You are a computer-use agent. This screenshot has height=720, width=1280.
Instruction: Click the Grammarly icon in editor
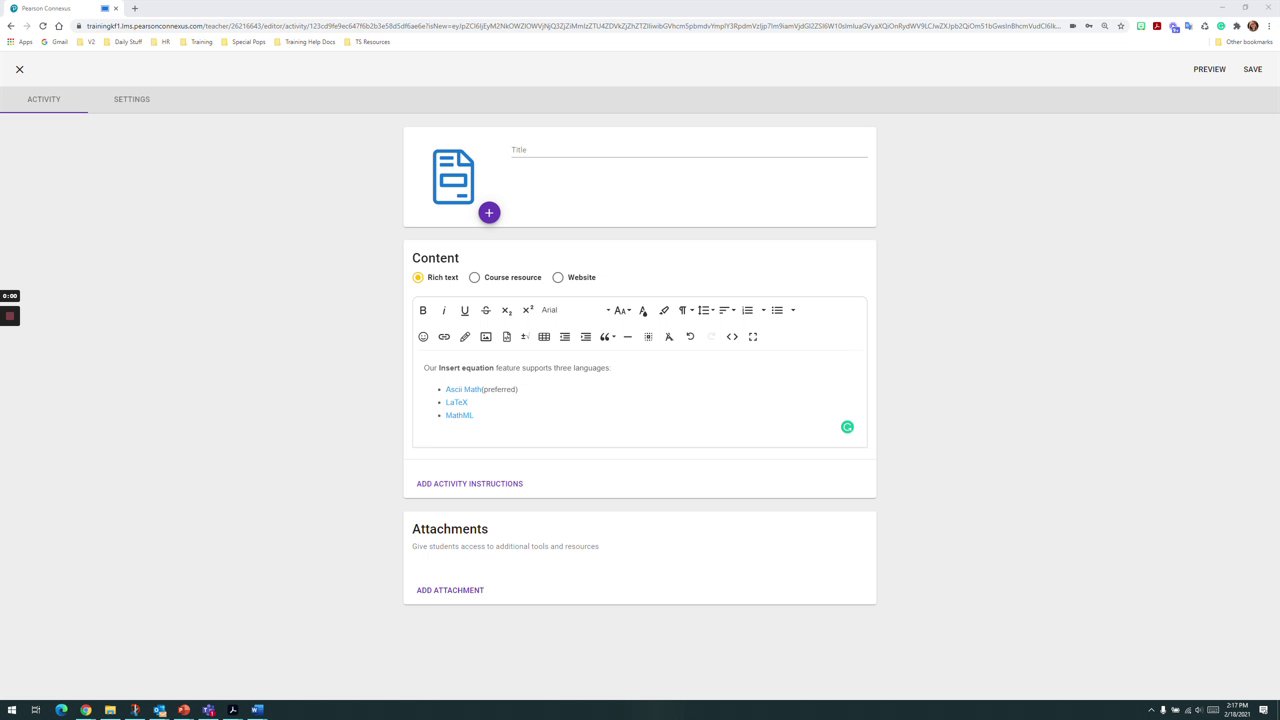click(847, 427)
